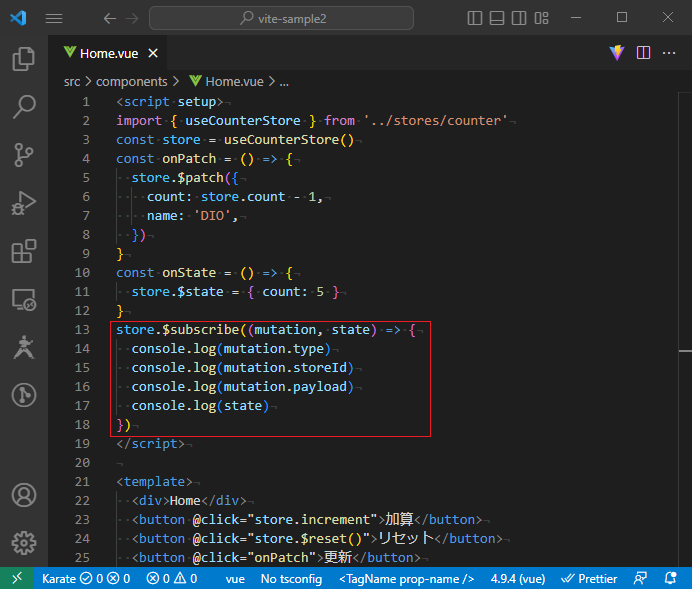The height and width of the screenshot is (589, 692).
Task: Click 4.9.4 (vue) version status item
Action: click(518, 578)
